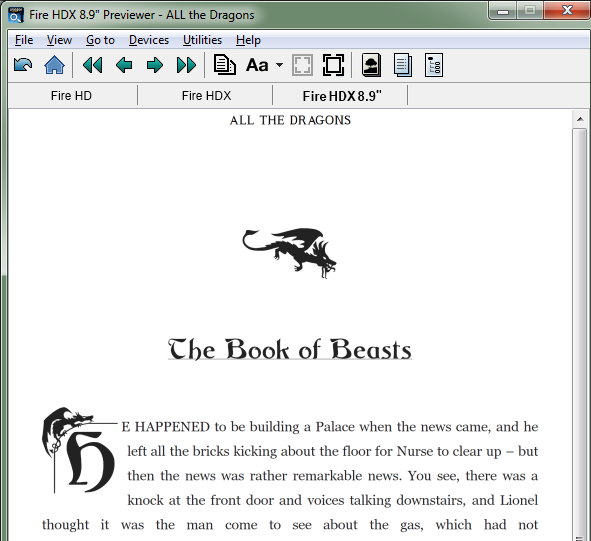Jump back with double left arrows

click(x=92, y=65)
